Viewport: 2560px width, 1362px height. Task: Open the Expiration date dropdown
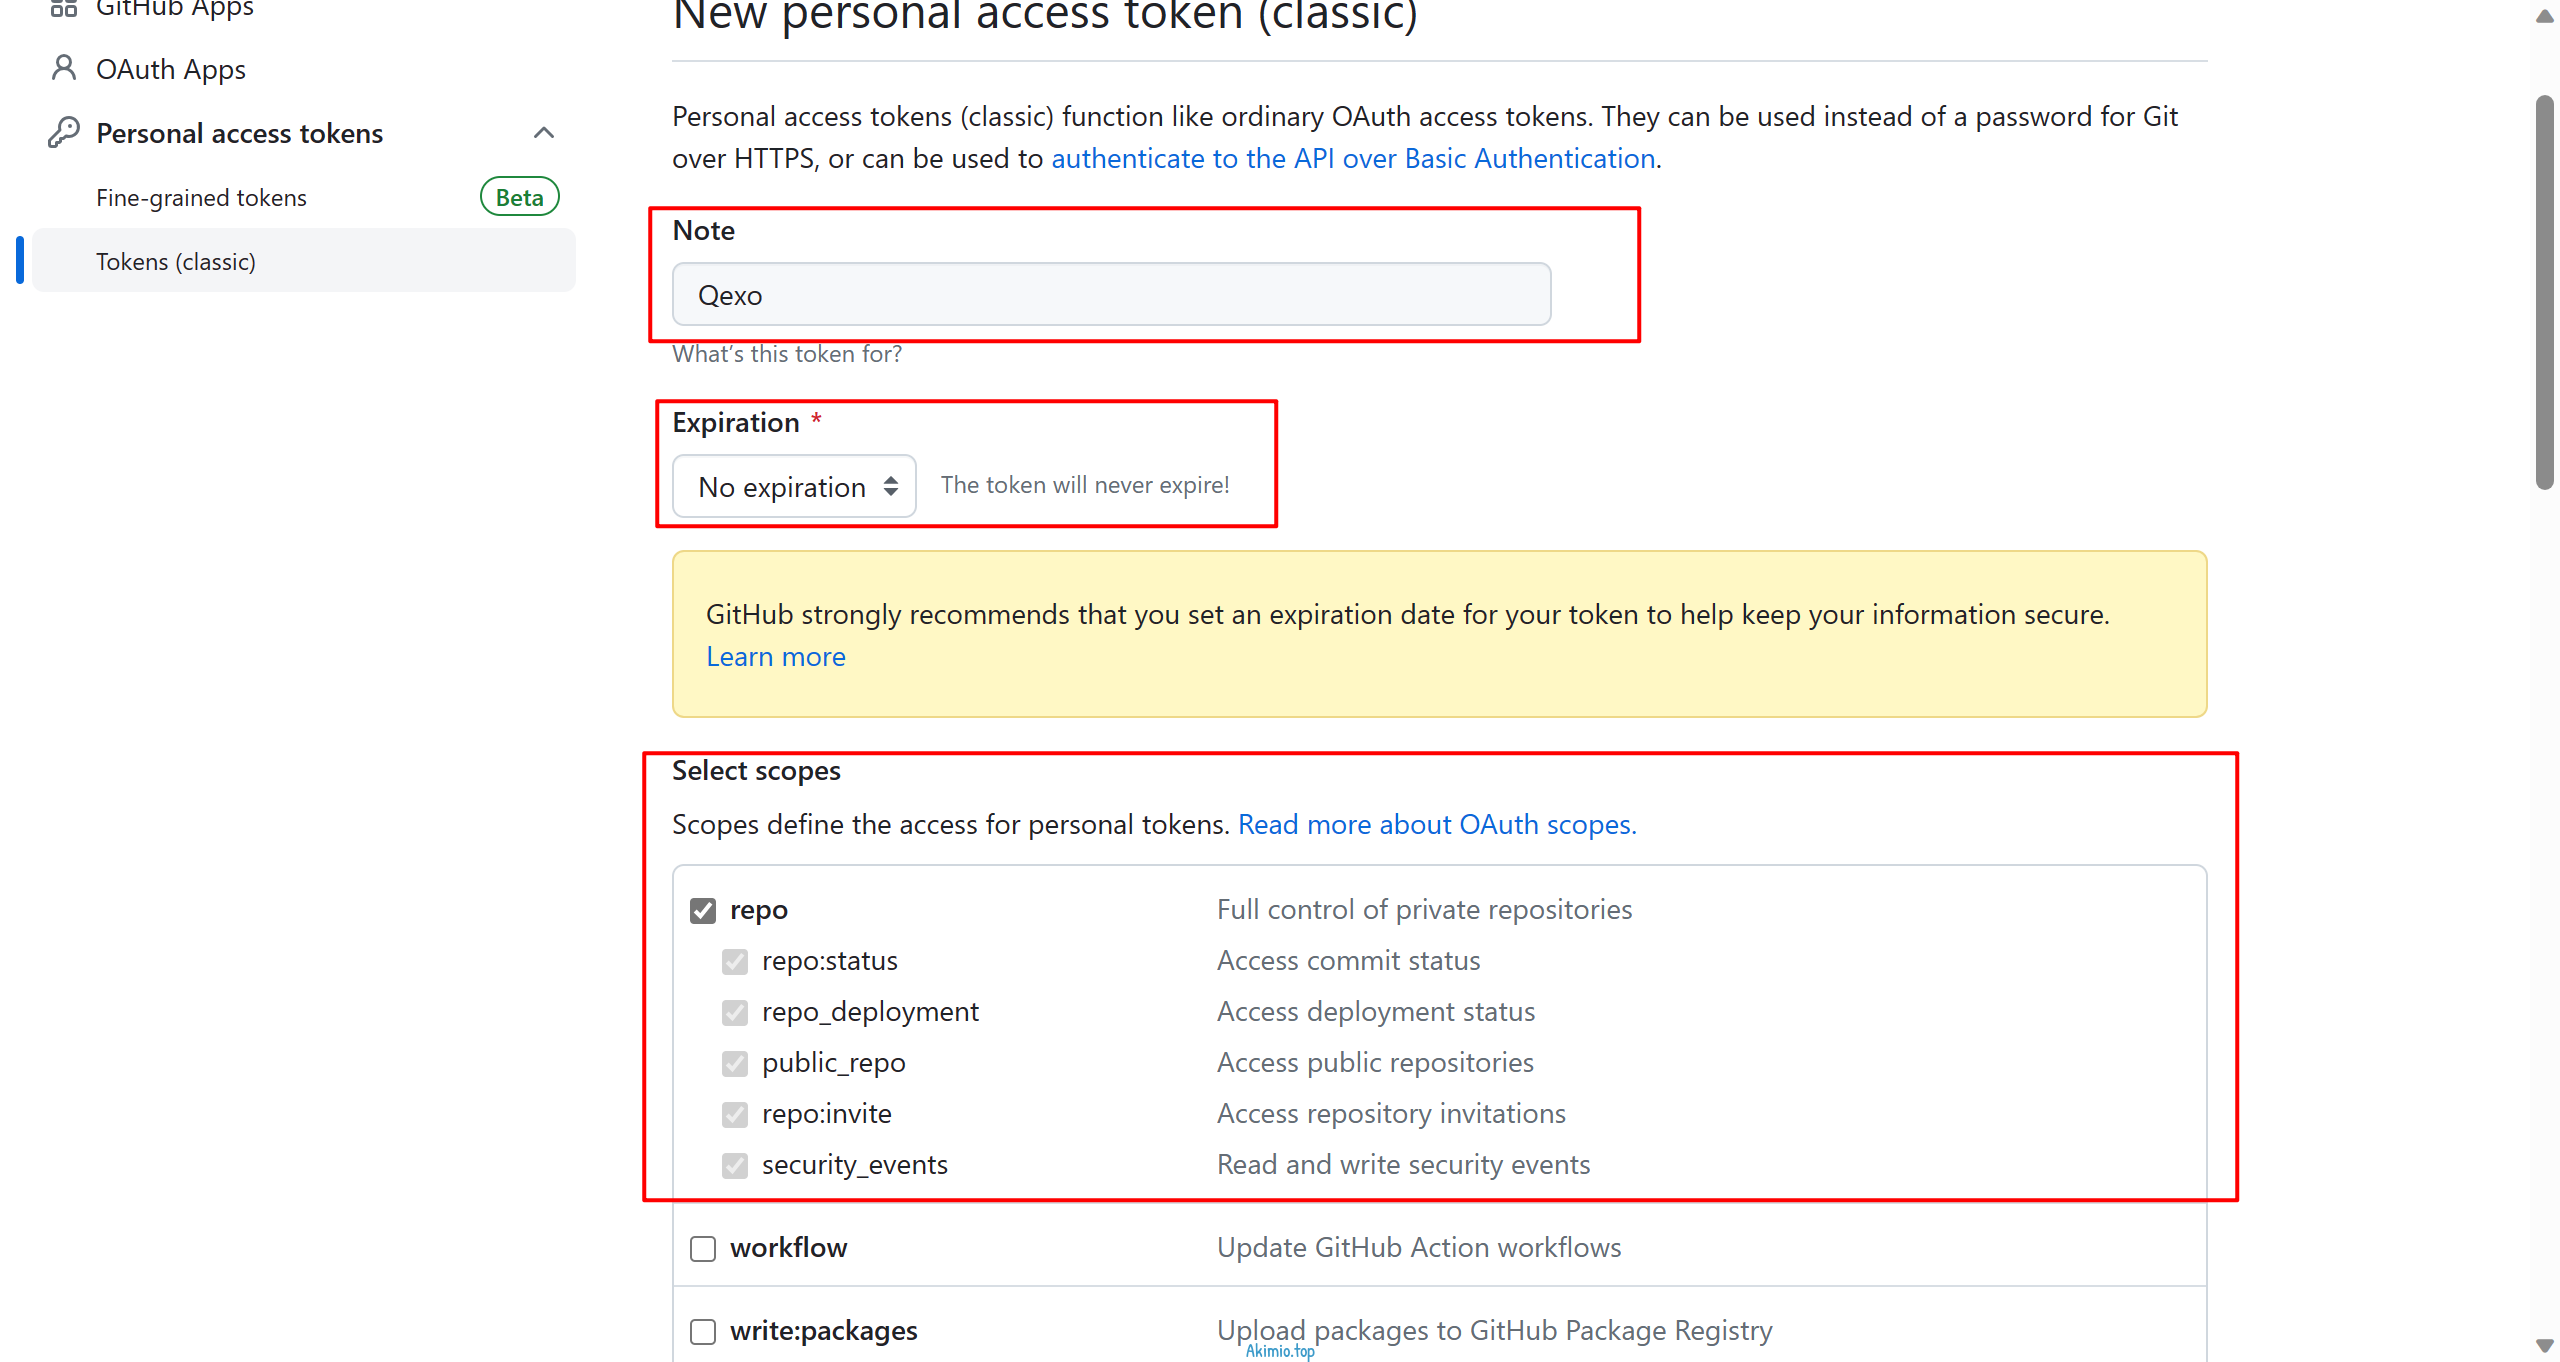coord(794,486)
